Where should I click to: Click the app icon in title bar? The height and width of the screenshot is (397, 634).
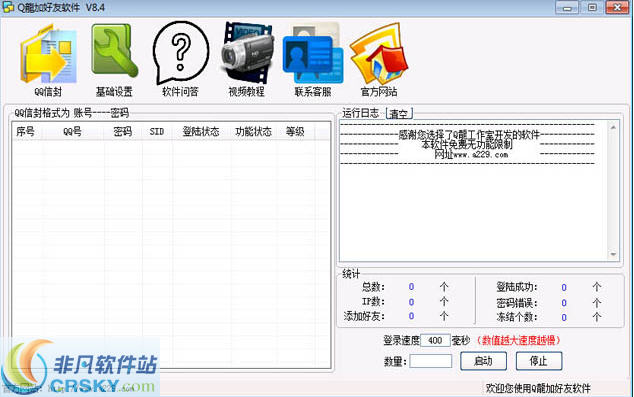pos(8,7)
